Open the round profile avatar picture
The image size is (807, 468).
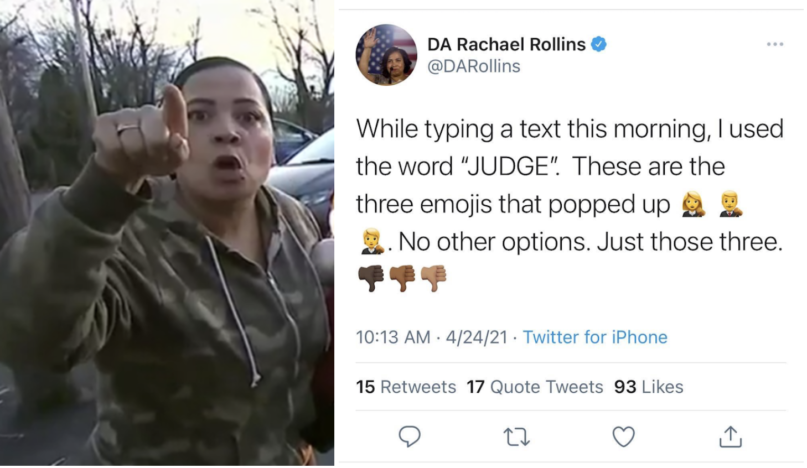pos(386,55)
